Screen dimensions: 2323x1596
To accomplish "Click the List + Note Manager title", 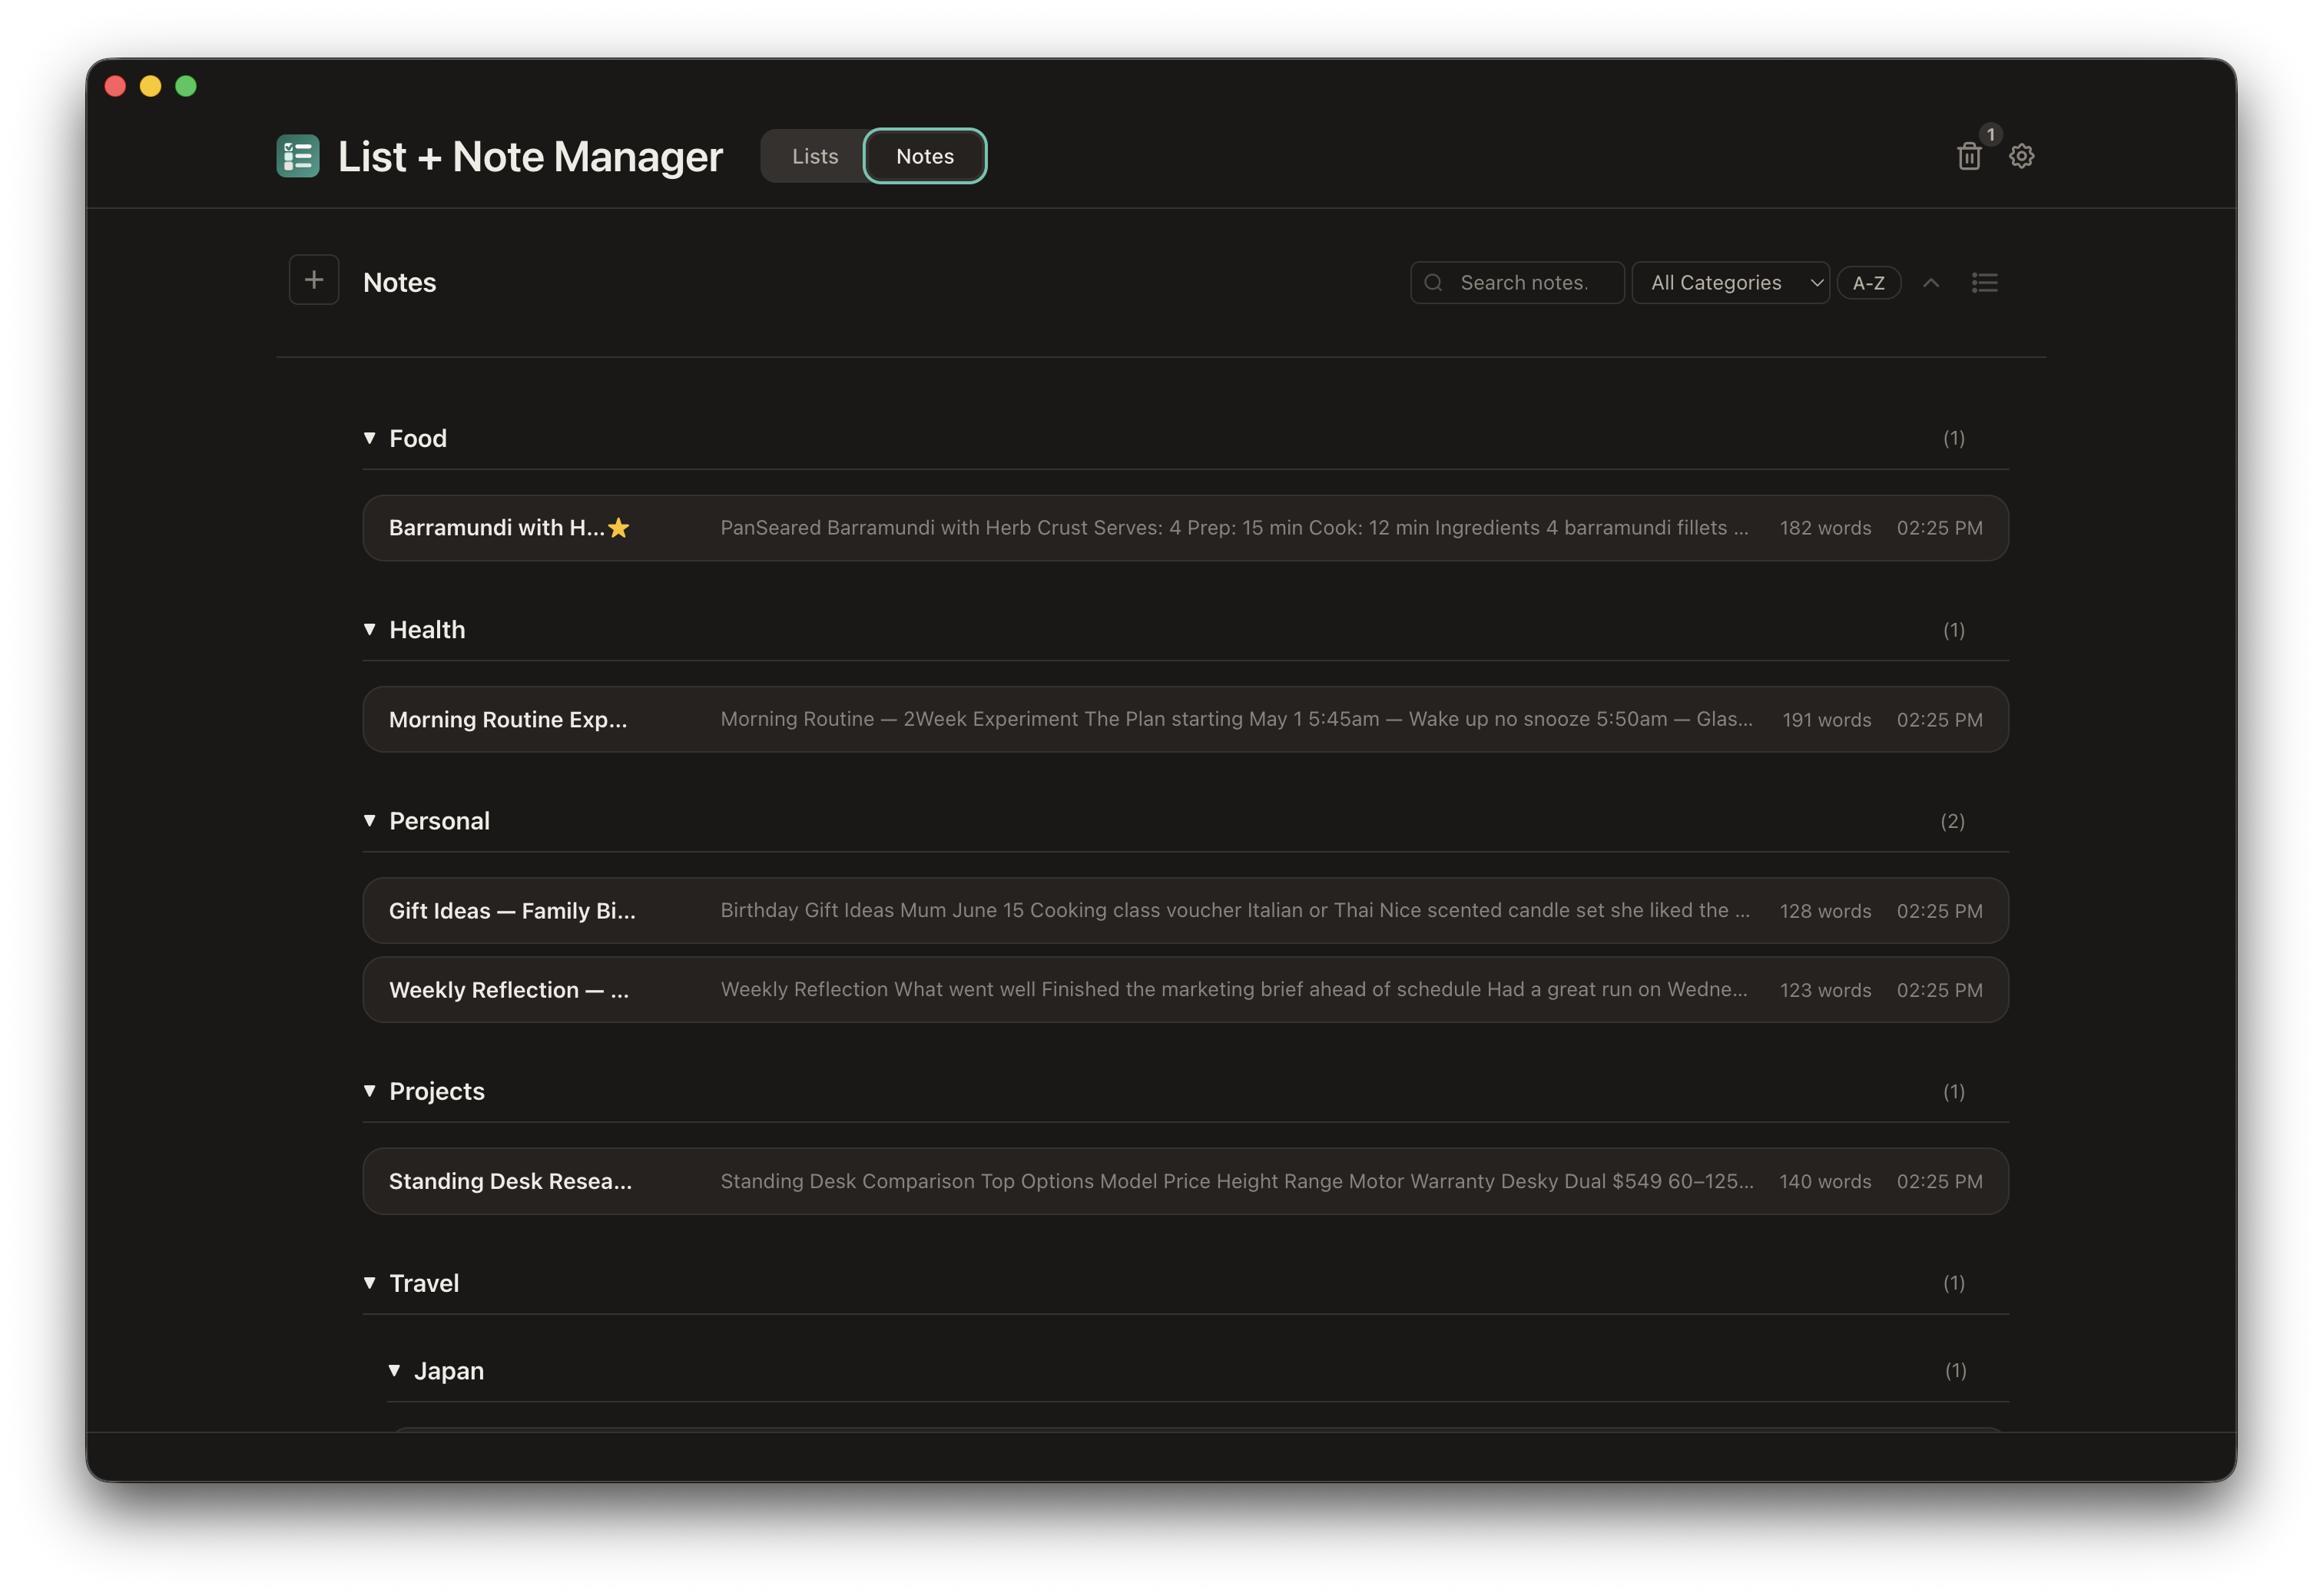I will tap(530, 156).
